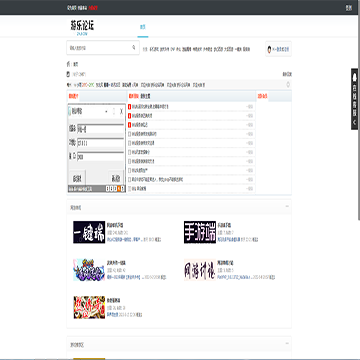Open the 手游端 forum board thumbnail
This screenshot has width=360, height=360.
[x=200, y=232]
